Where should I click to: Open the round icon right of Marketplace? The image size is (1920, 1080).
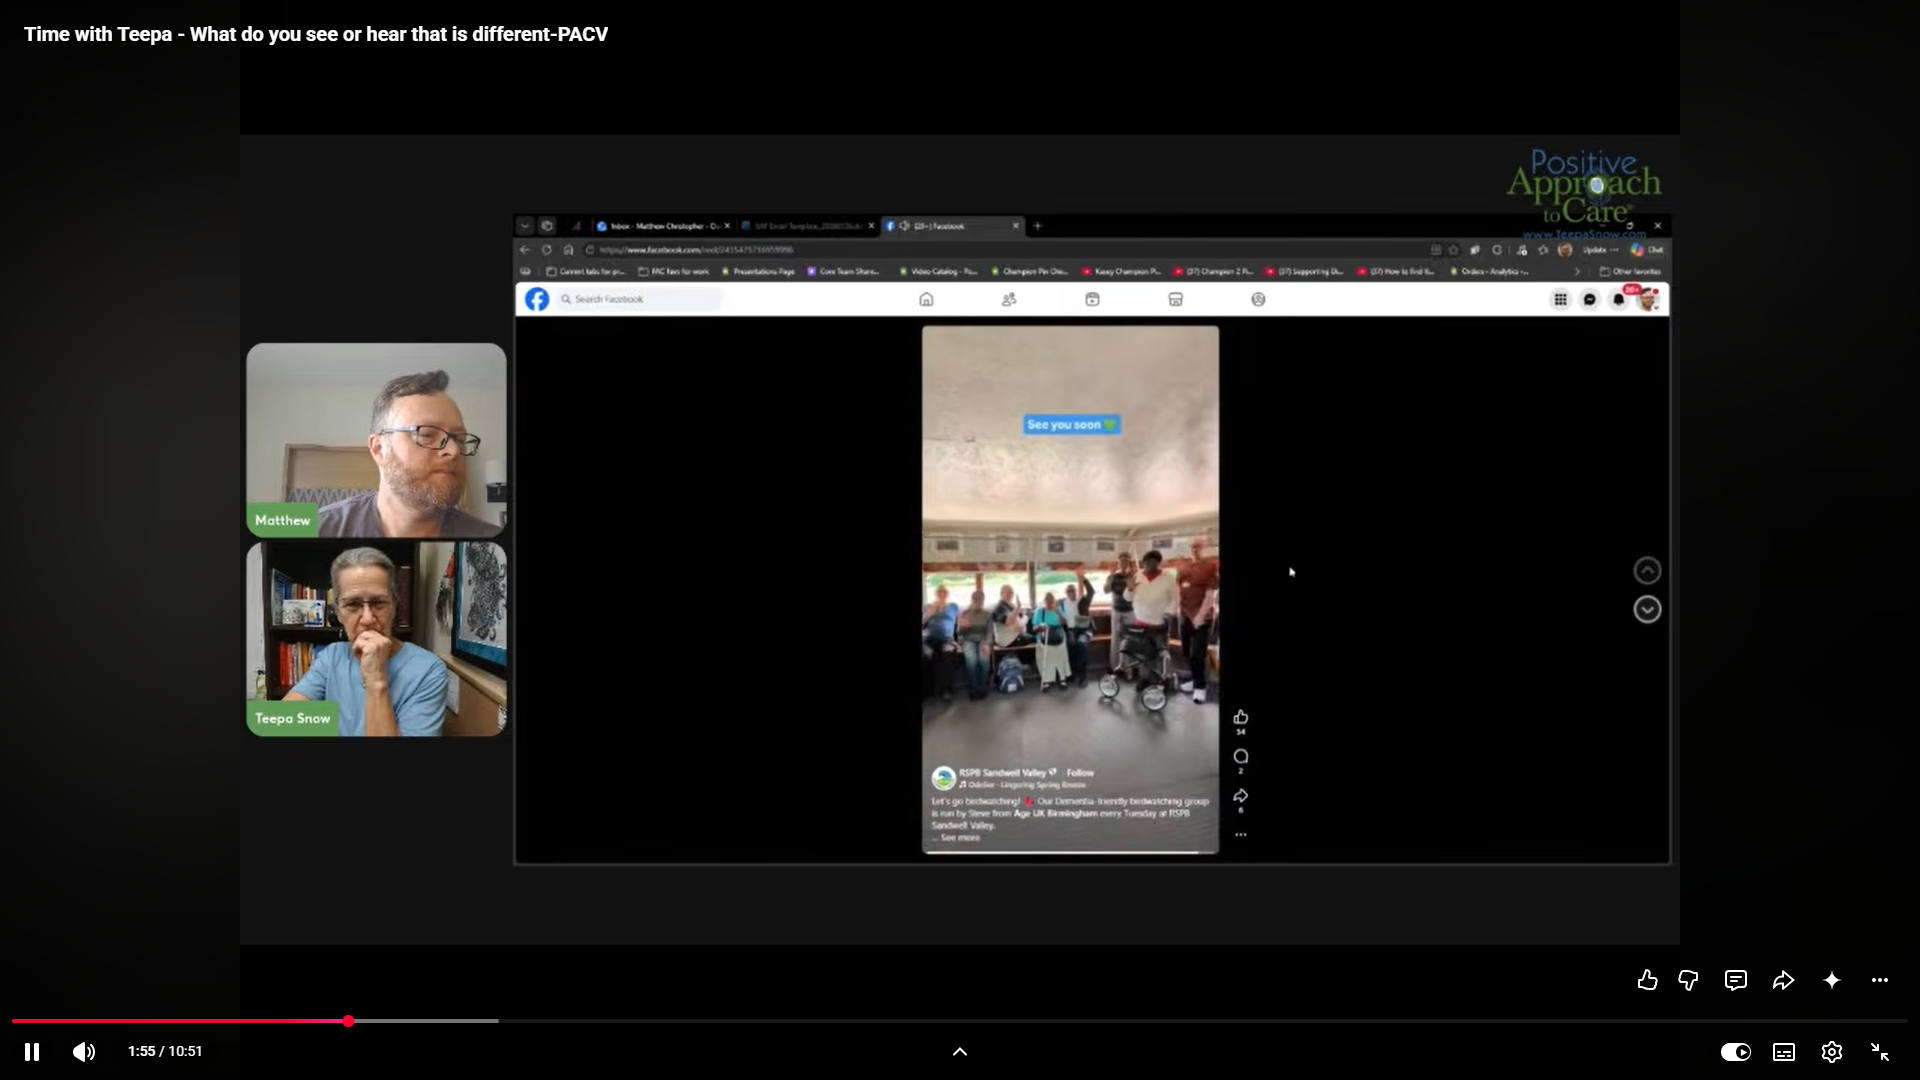(x=1258, y=299)
